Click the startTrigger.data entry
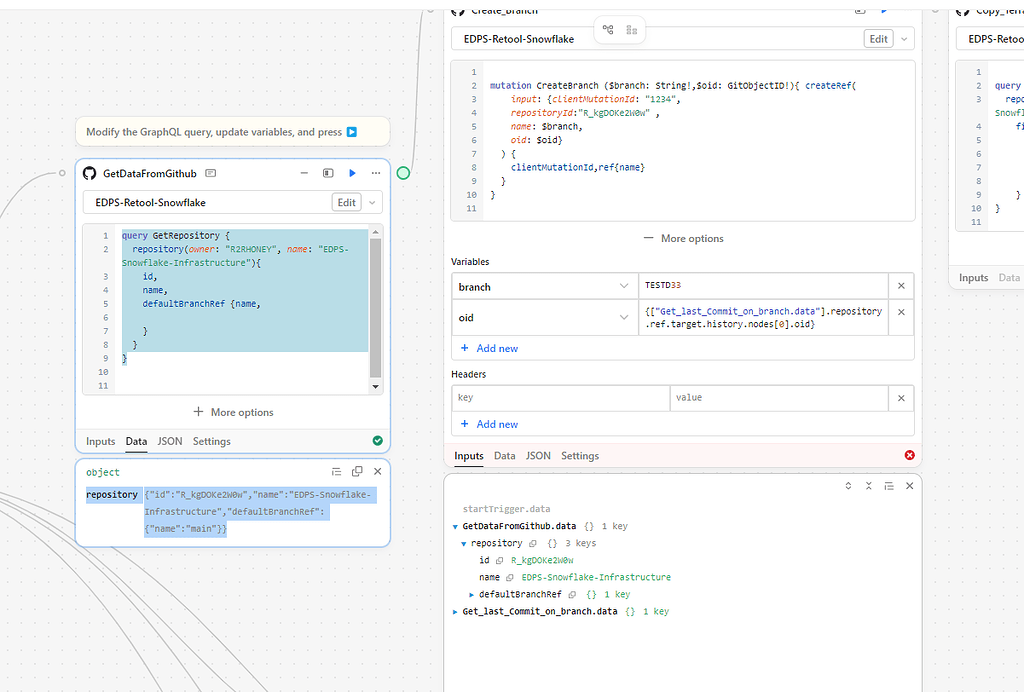This screenshot has width=1024, height=692. pos(506,509)
